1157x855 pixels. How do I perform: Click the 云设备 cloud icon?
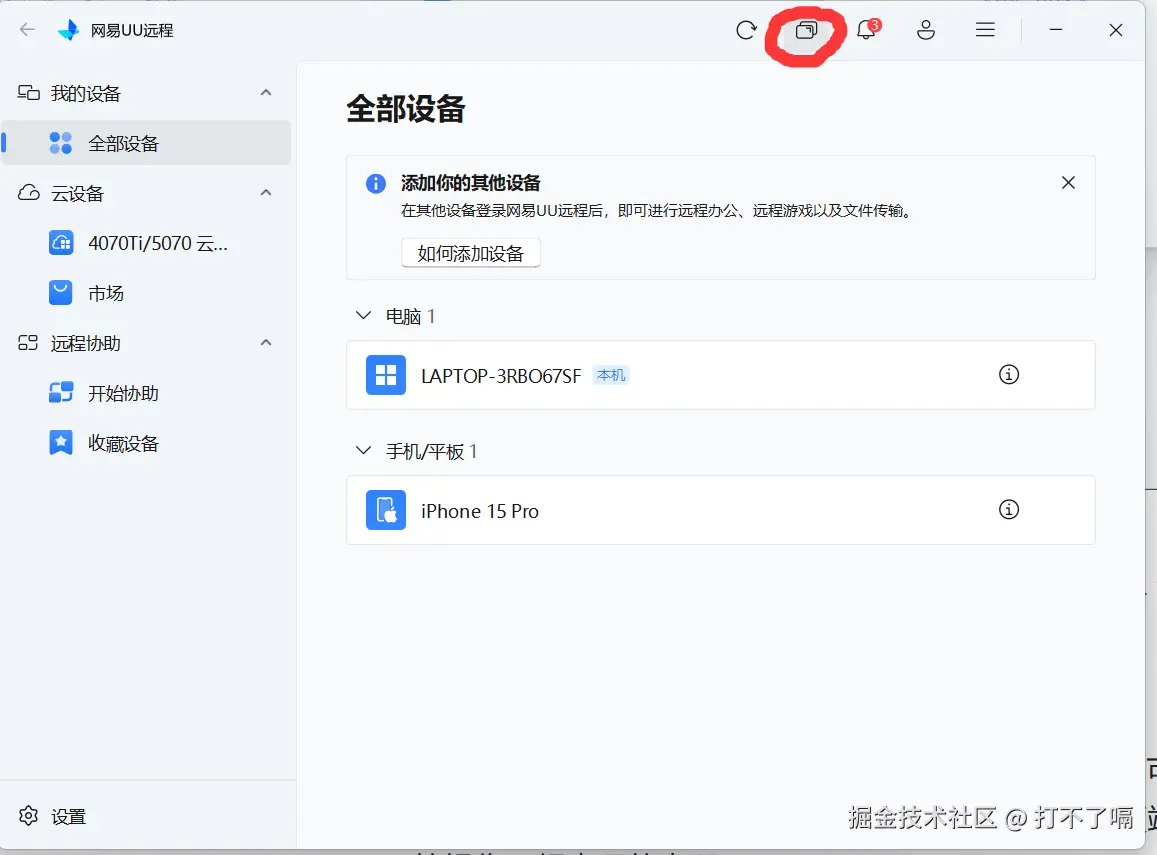pos(29,193)
